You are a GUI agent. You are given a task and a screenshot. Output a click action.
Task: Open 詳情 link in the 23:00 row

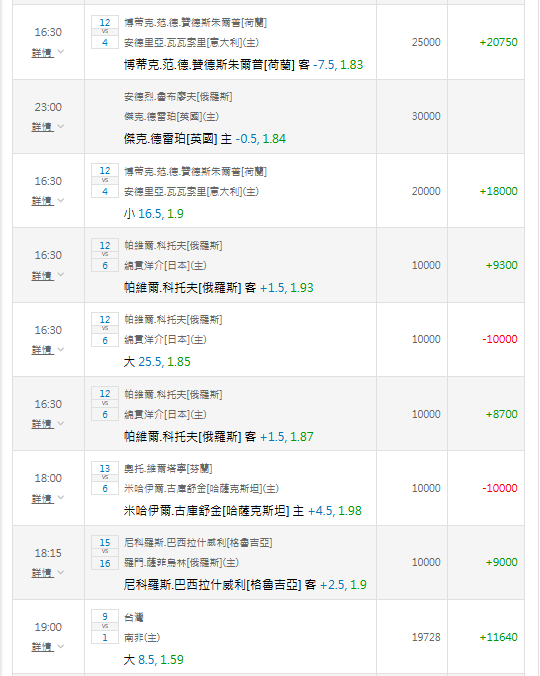point(42,127)
